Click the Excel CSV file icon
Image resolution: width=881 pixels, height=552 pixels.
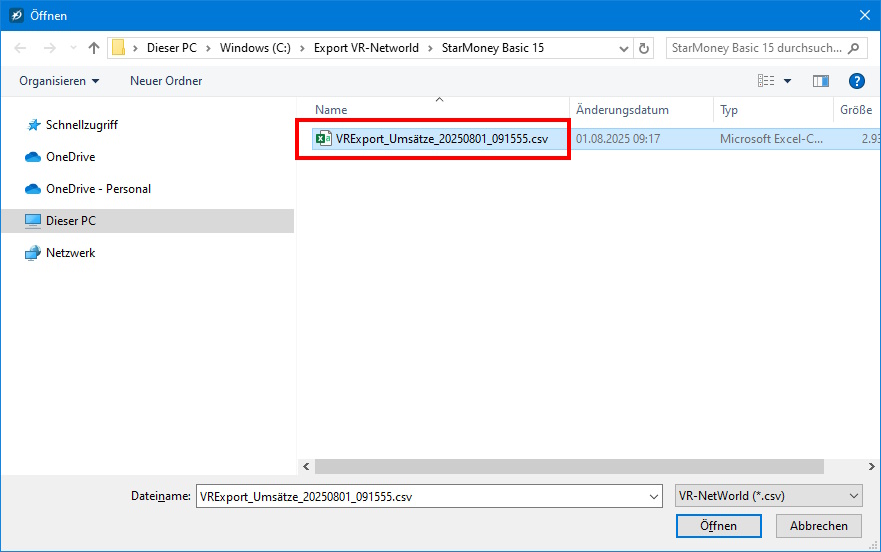tap(324, 138)
